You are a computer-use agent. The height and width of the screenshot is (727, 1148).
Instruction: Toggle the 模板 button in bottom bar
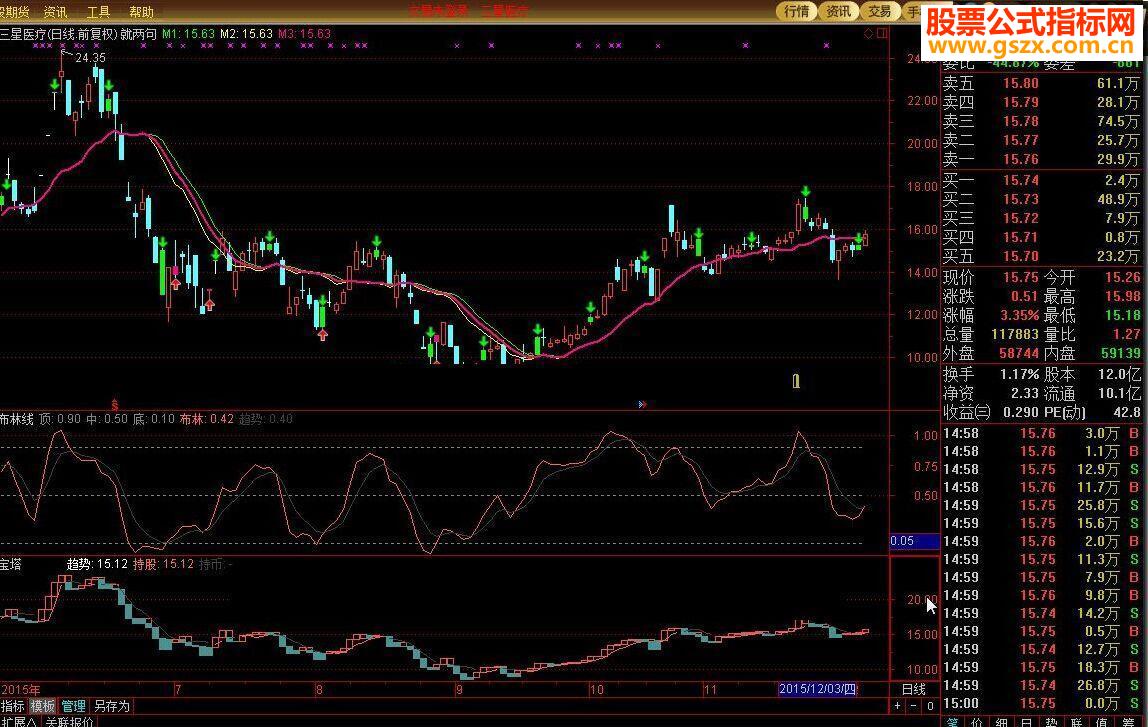click(x=43, y=706)
